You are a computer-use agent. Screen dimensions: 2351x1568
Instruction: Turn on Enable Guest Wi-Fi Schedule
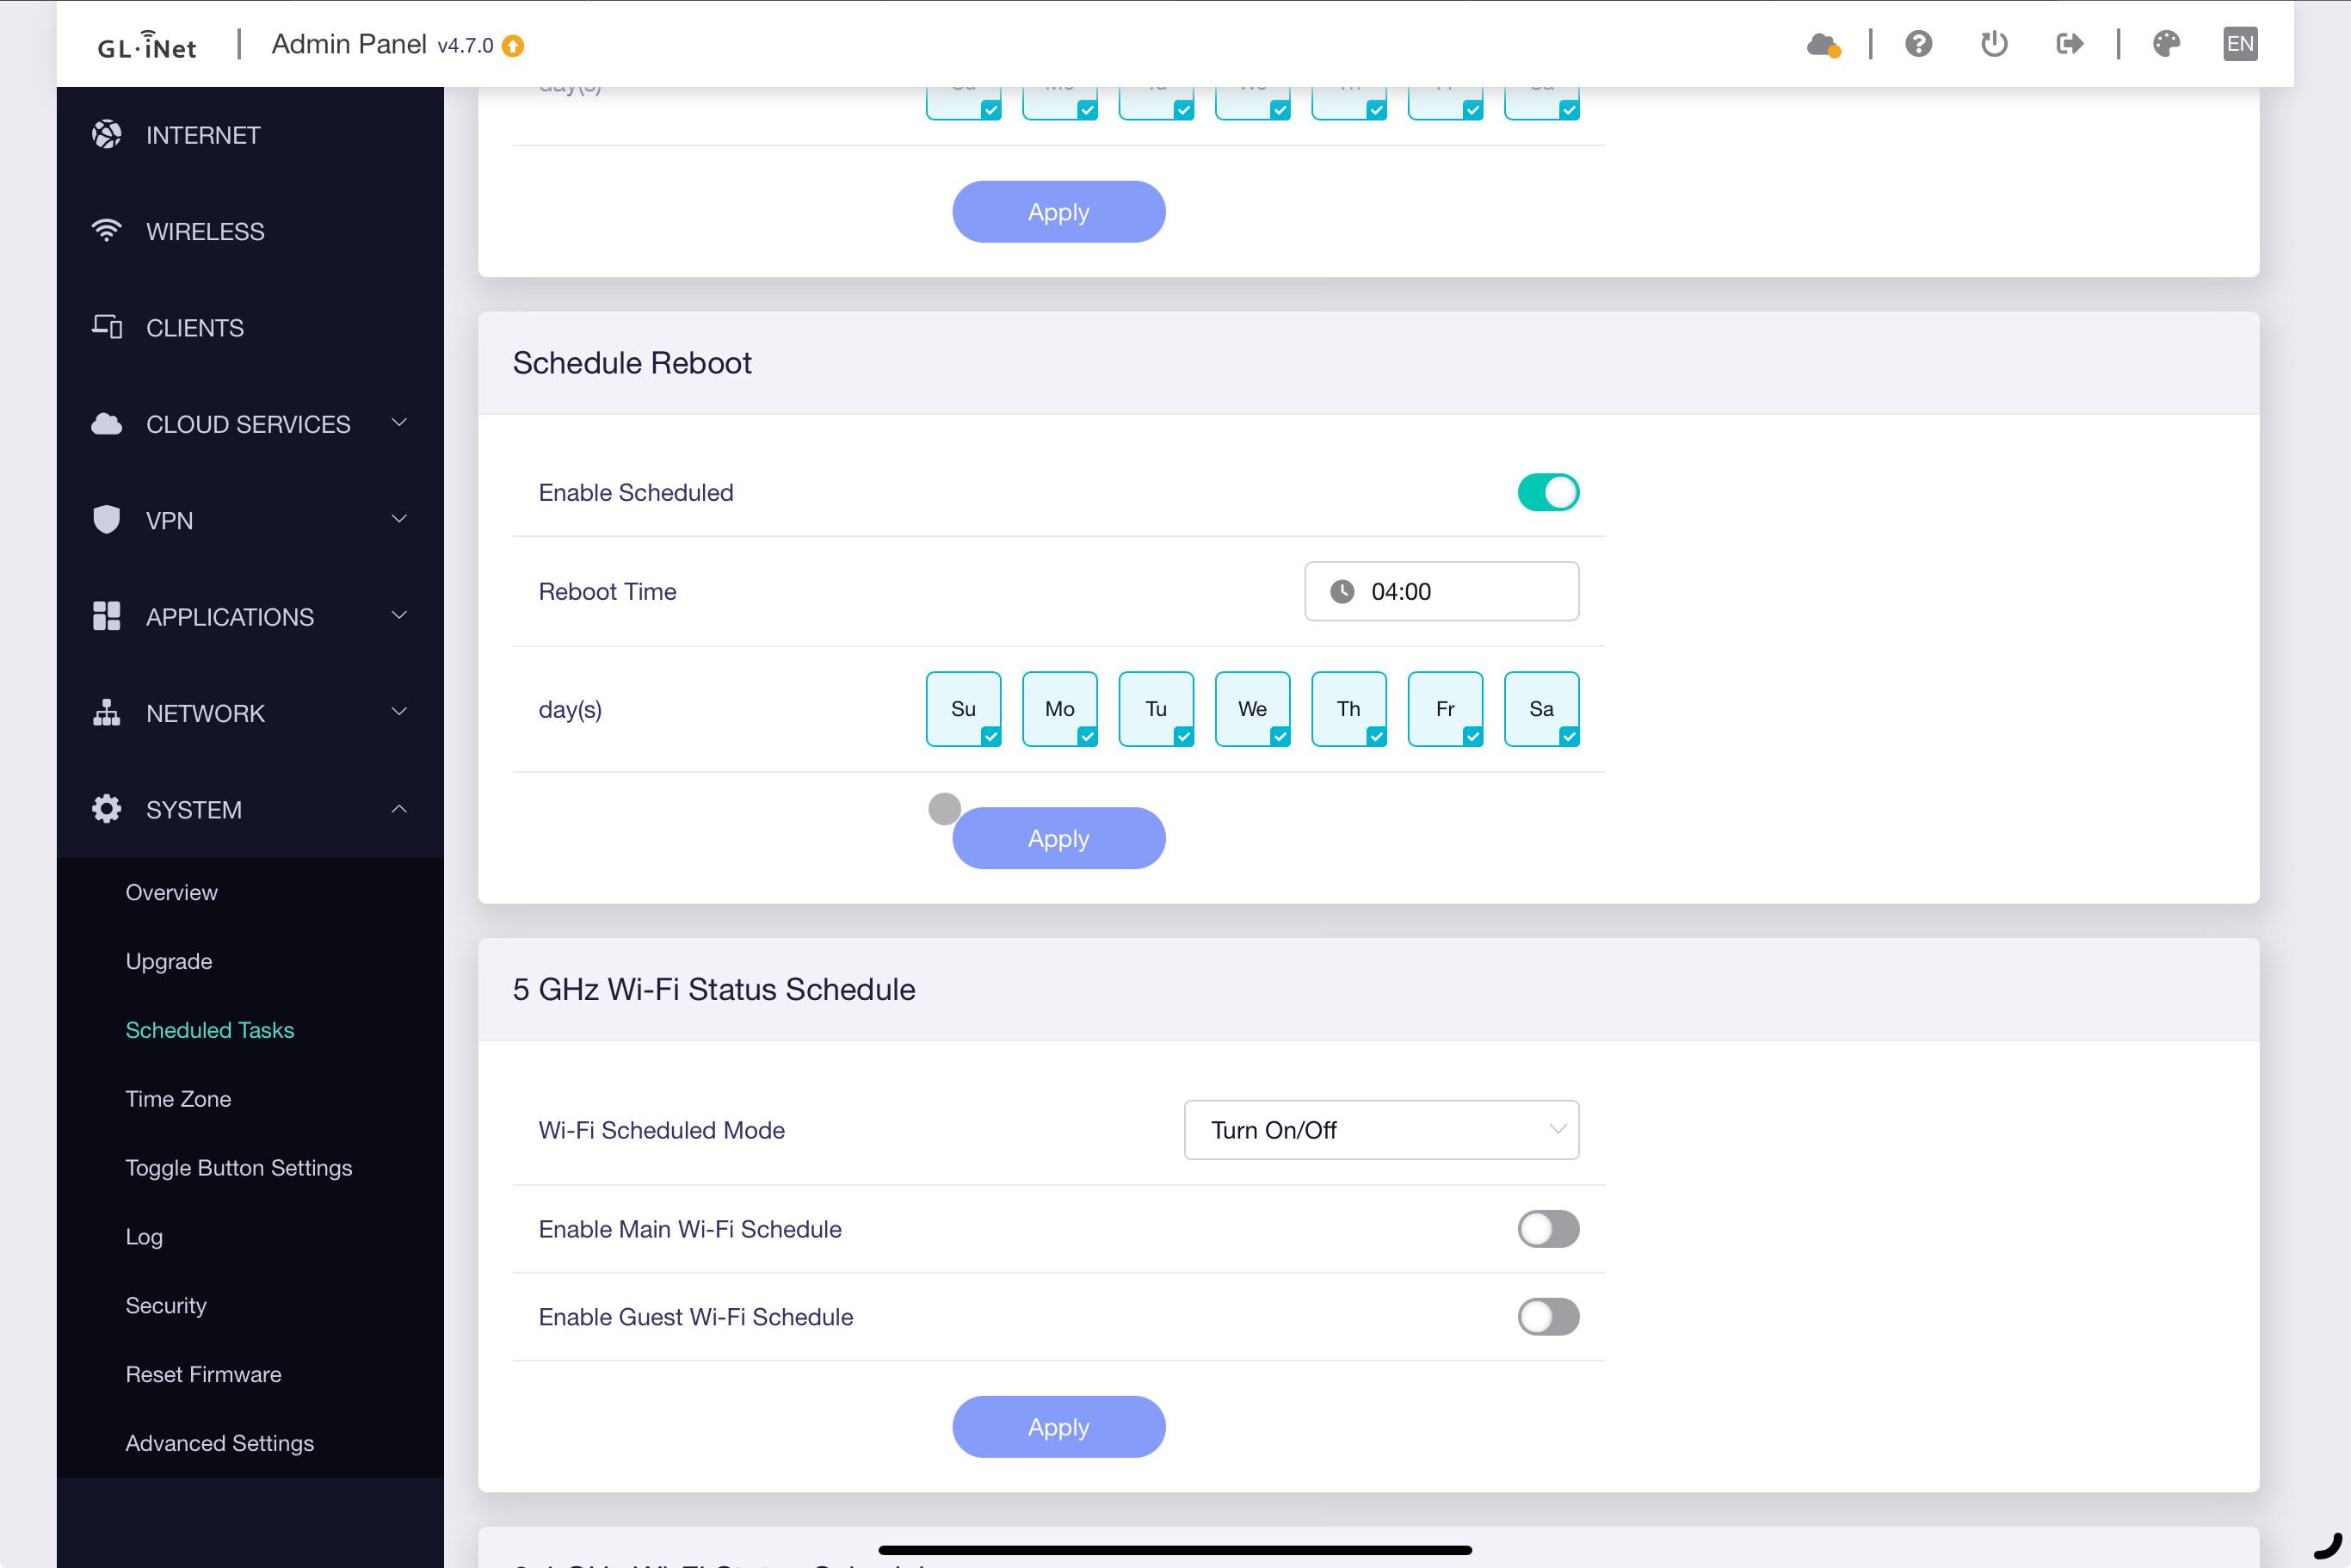click(x=1547, y=1317)
